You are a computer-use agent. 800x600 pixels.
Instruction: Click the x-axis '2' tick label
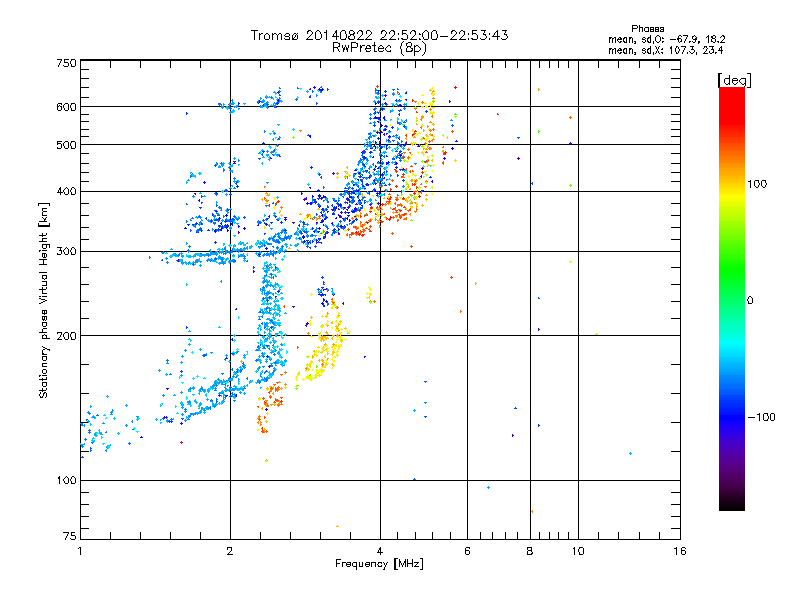230,551
